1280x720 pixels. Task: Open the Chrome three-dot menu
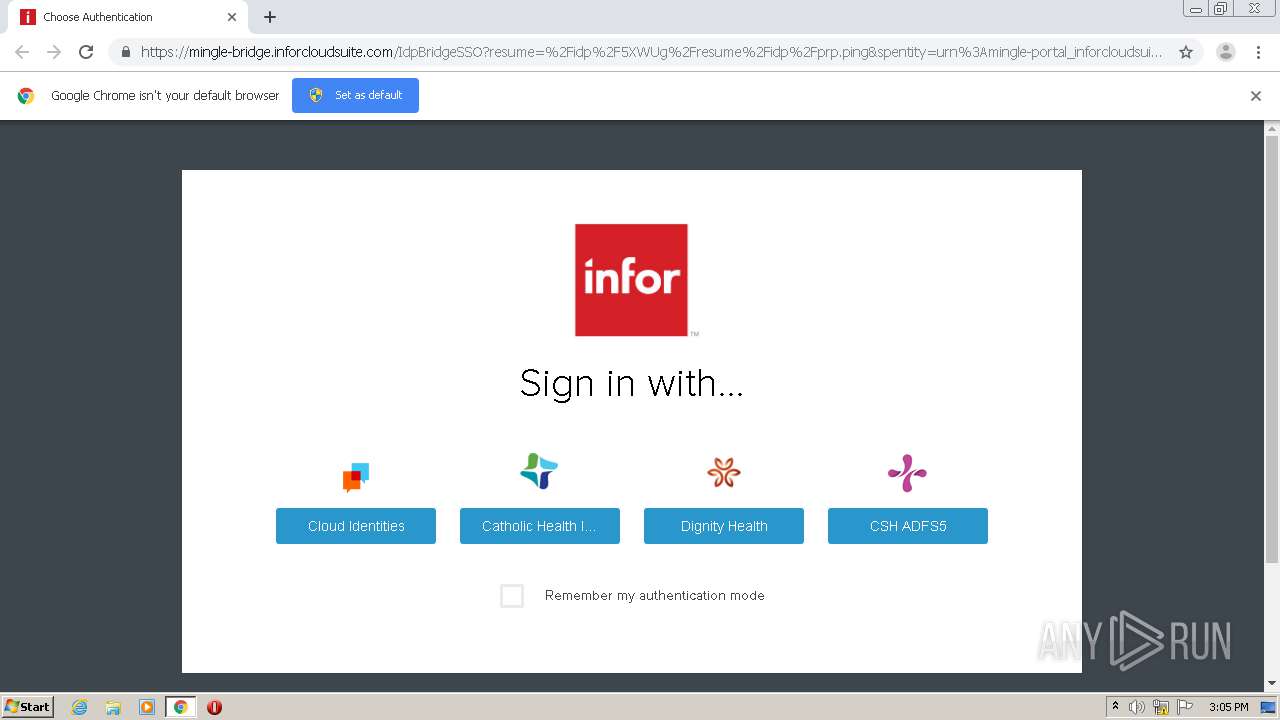pyautogui.click(x=1259, y=52)
